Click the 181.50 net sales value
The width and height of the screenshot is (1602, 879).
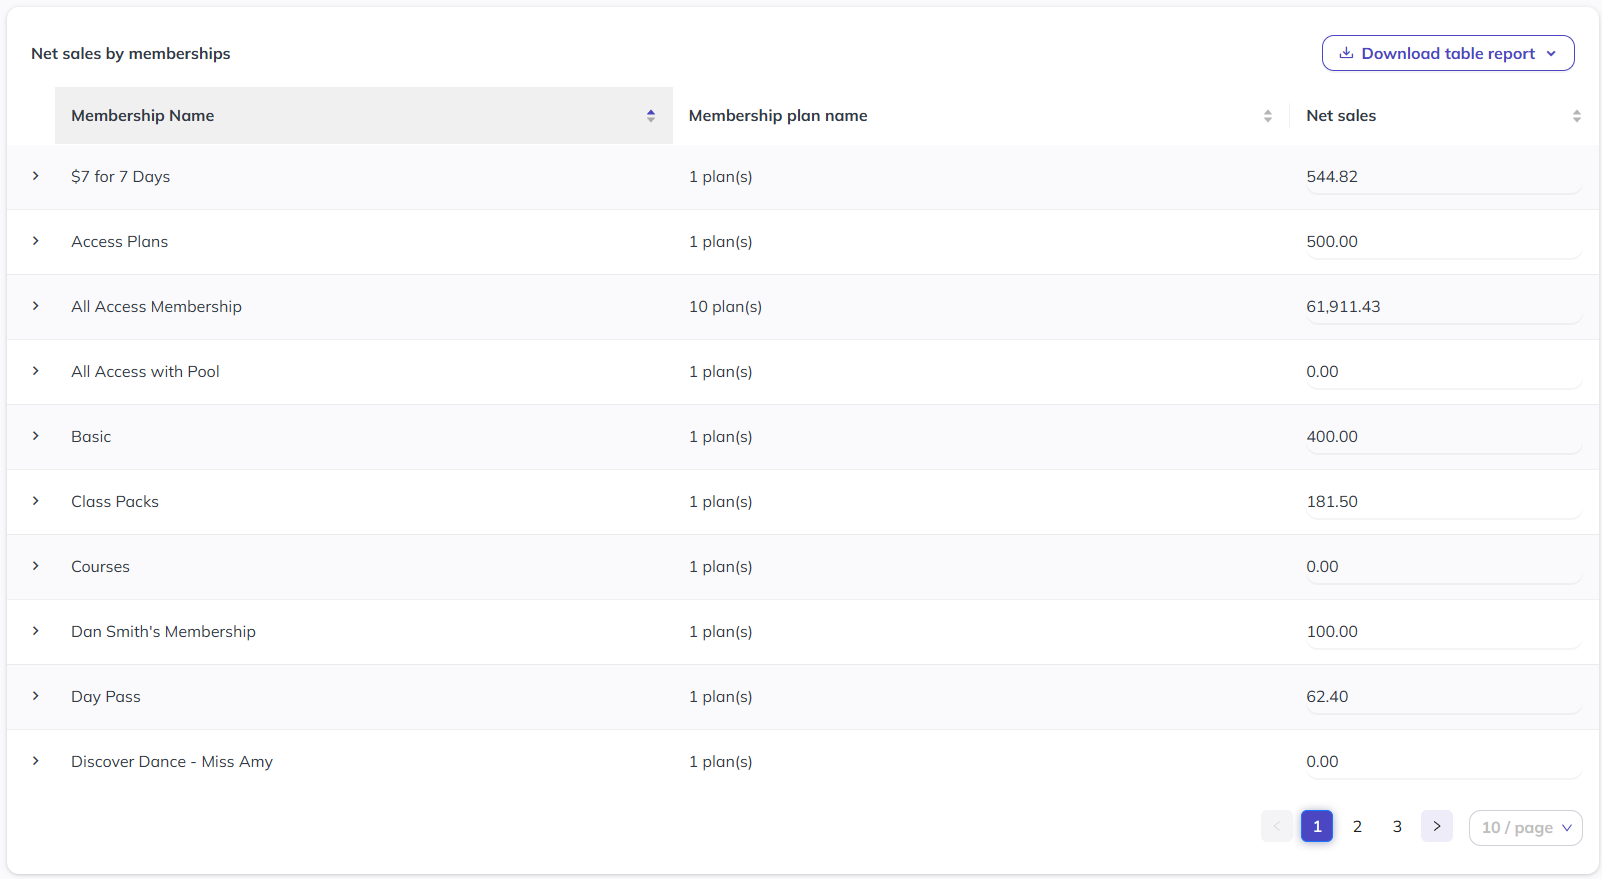click(1332, 501)
